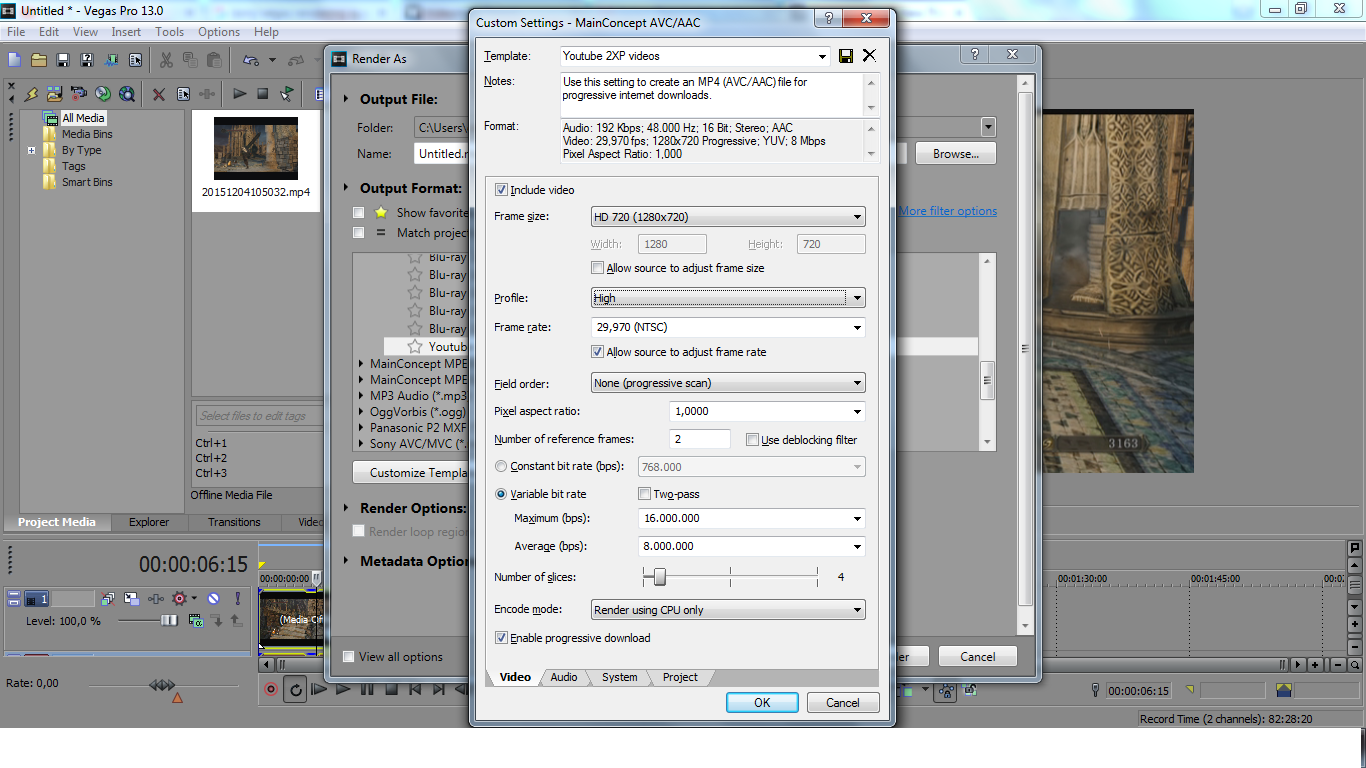The height and width of the screenshot is (768, 1366).
Task: Save the template with the floppy disk icon
Action: (x=846, y=56)
